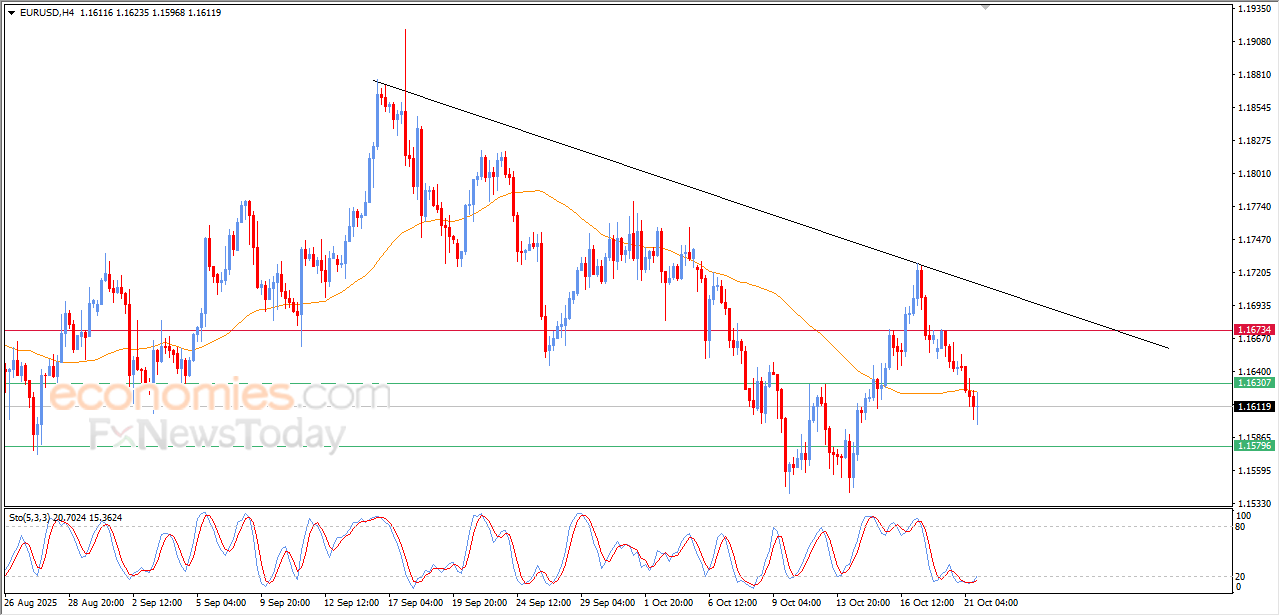Click the 9 Sep 20:00 time label

[286, 604]
